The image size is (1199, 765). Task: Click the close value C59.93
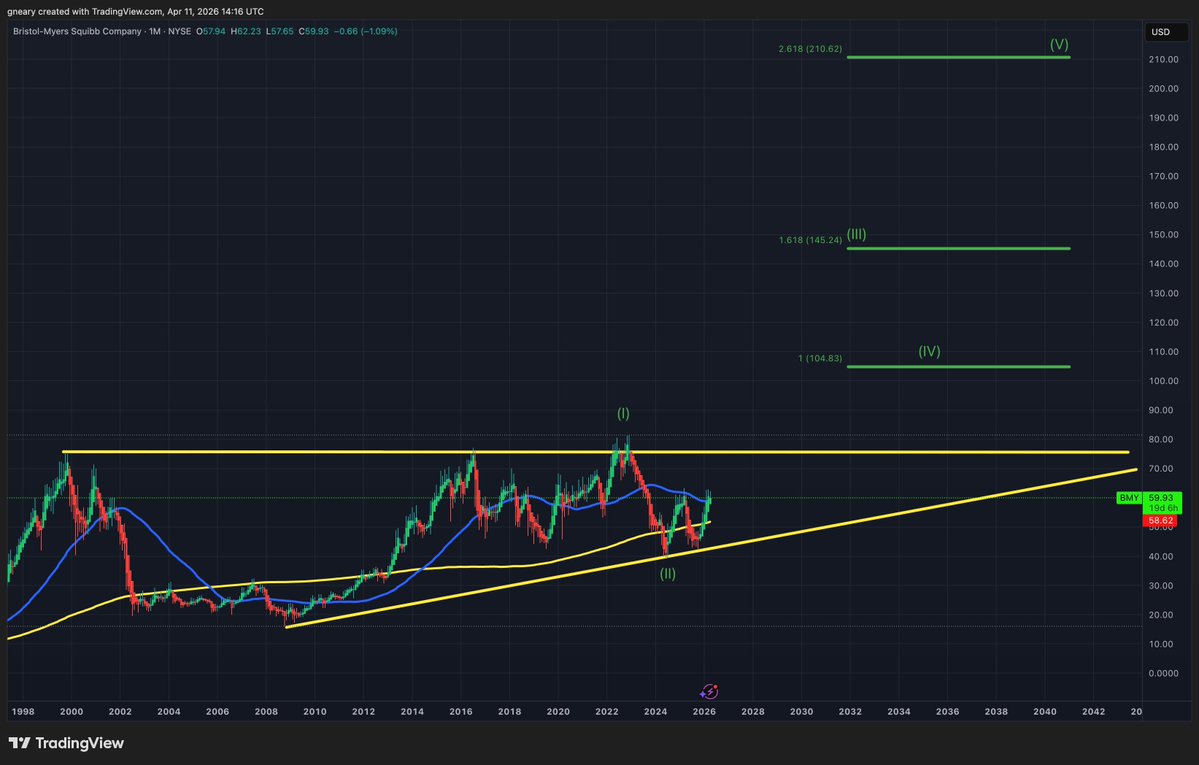point(314,31)
